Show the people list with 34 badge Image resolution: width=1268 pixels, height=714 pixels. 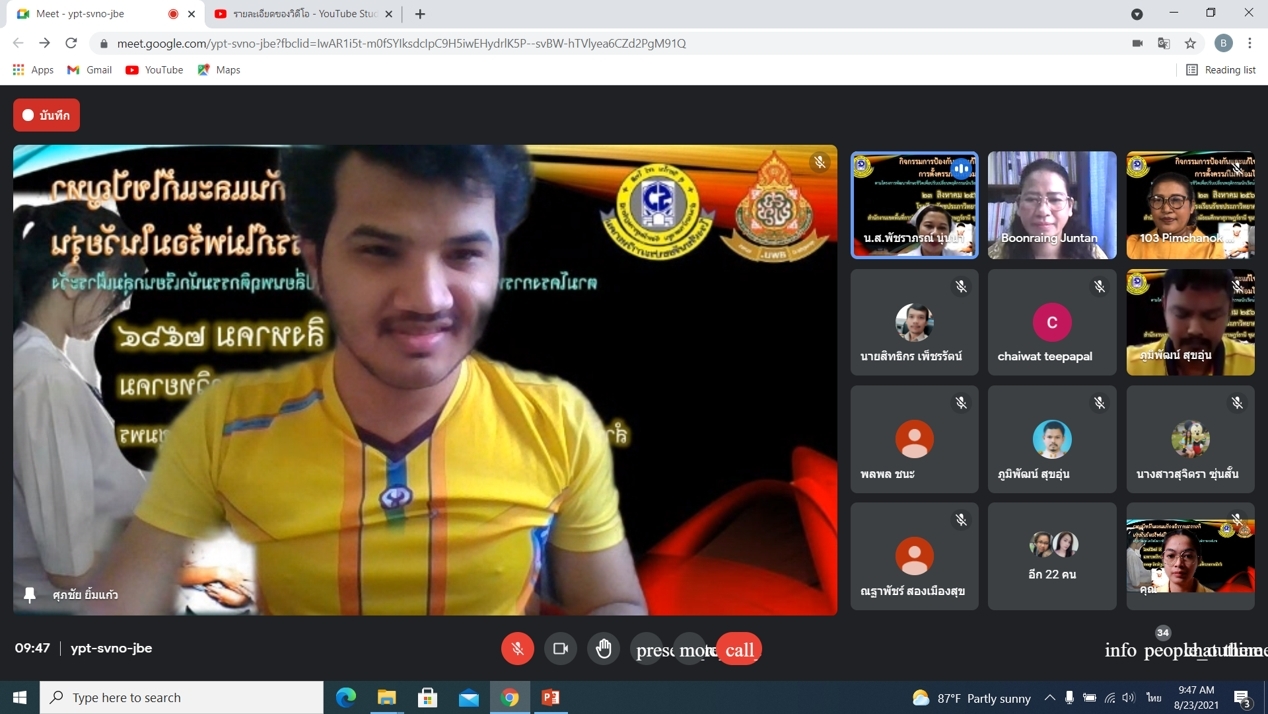pyautogui.click(x=1163, y=649)
